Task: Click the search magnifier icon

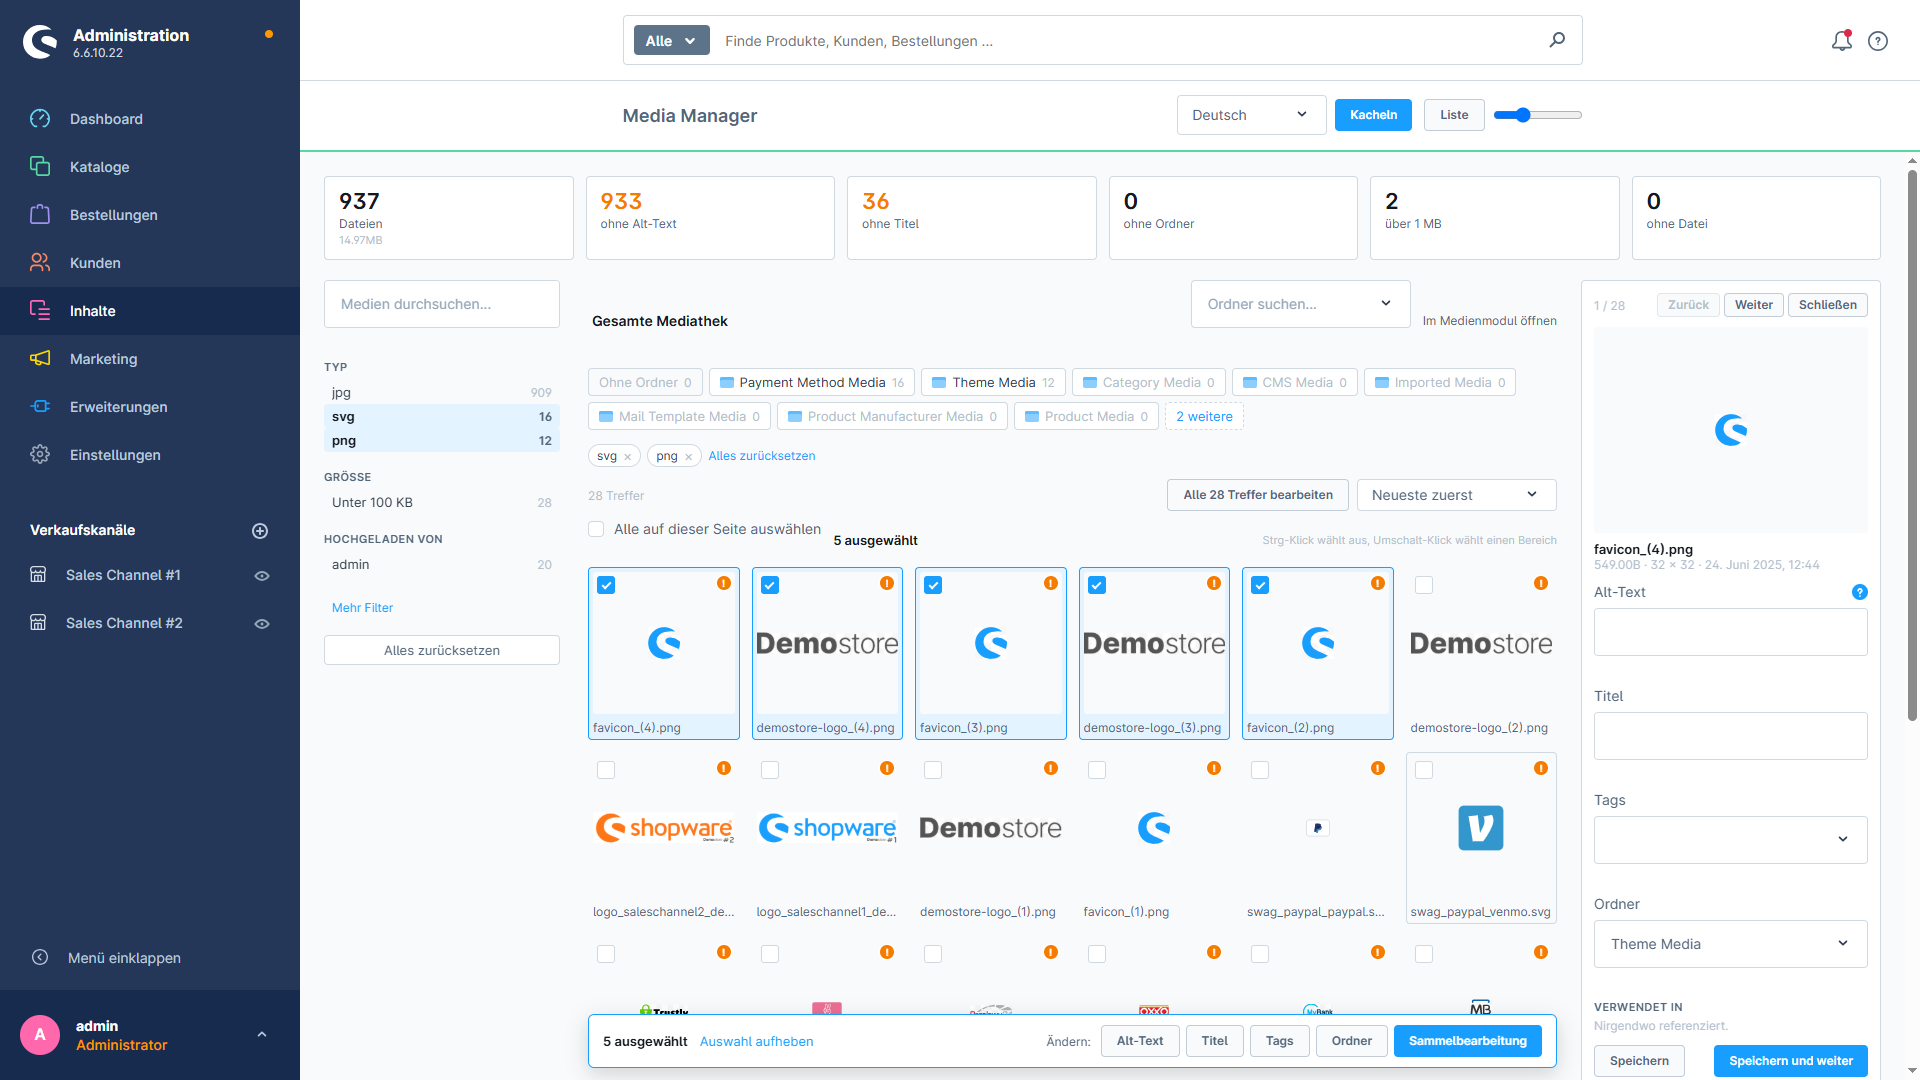Action: pos(1557,40)
